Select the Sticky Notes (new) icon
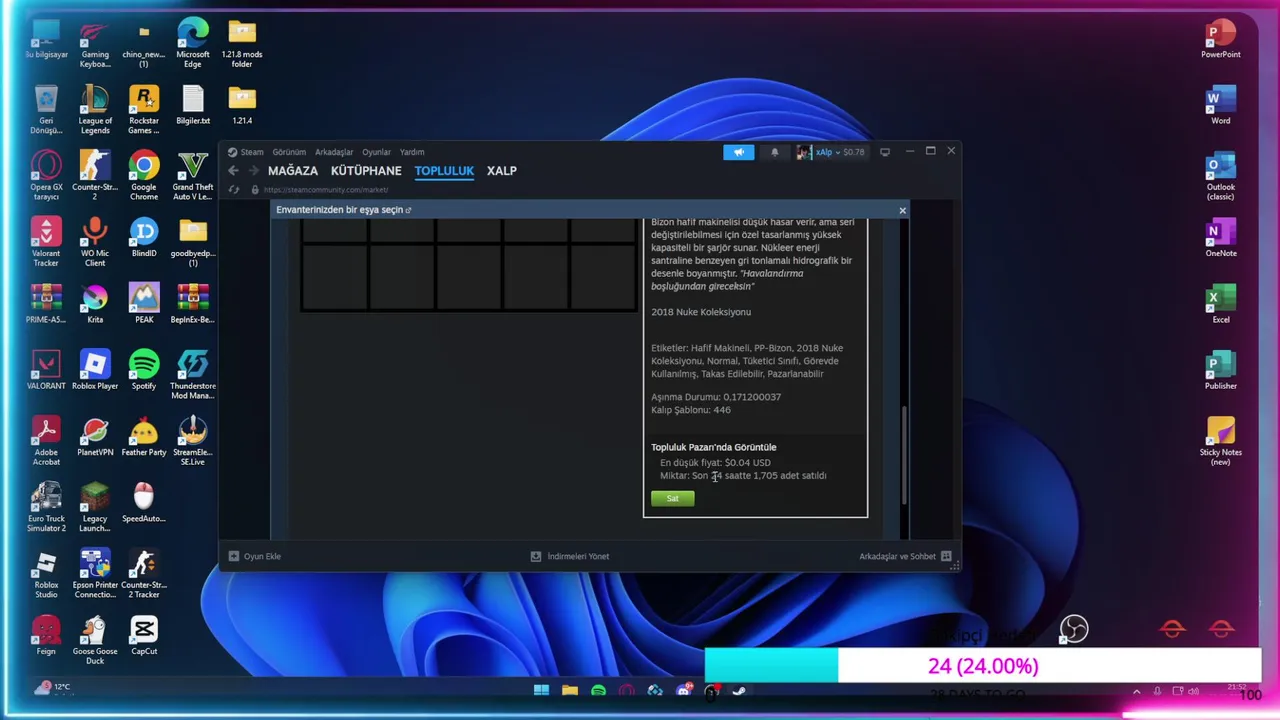The image size is (1280, 720). (x=1221, y=440)
